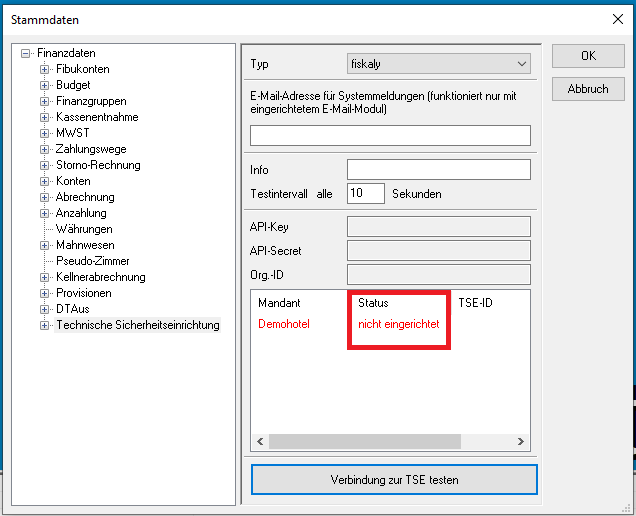Image resolution: width=636 pixels, height=516 pixels.
Task: Expand the DTAus plus icon
Action: click(x=44, y=309)
